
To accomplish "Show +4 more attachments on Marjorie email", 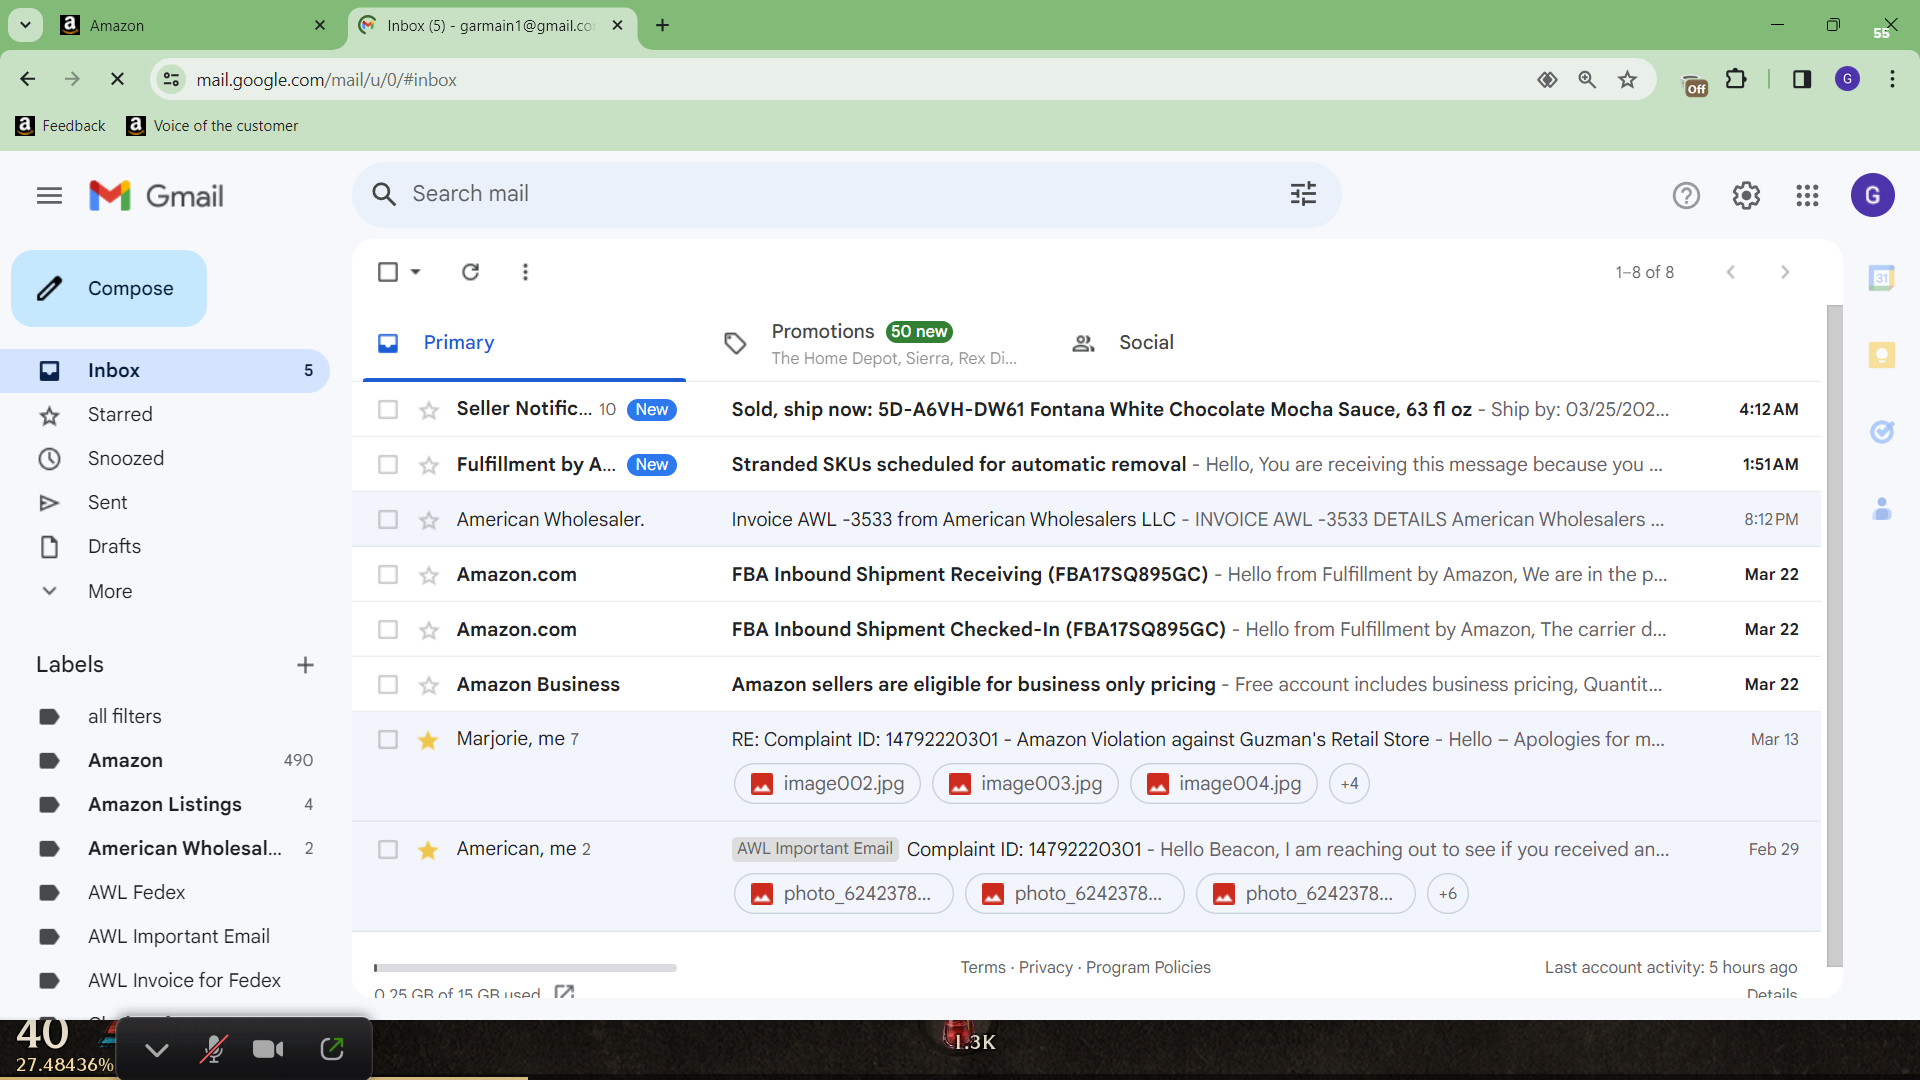I will coord(1349,784).
